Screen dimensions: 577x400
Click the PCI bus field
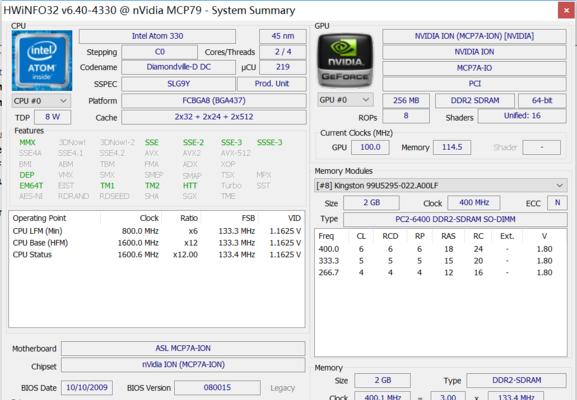pos(474,84)
